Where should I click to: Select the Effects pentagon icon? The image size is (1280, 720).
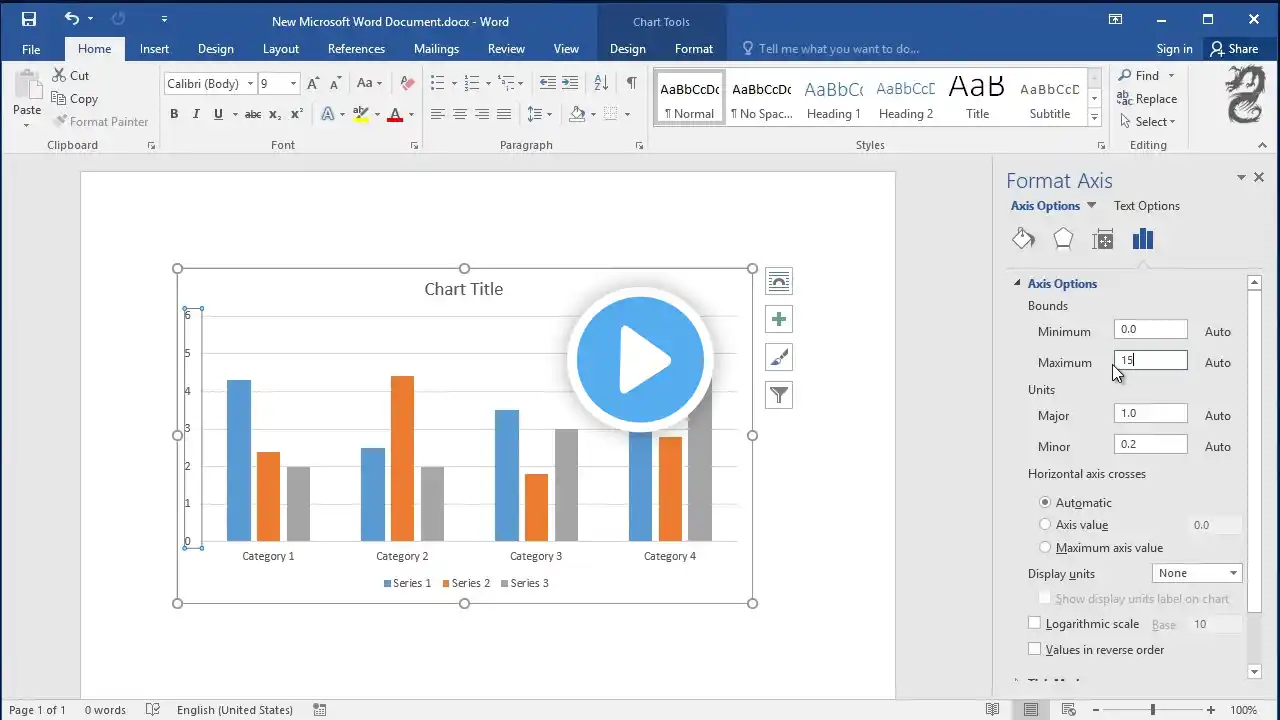click(x=1063, y=239)
